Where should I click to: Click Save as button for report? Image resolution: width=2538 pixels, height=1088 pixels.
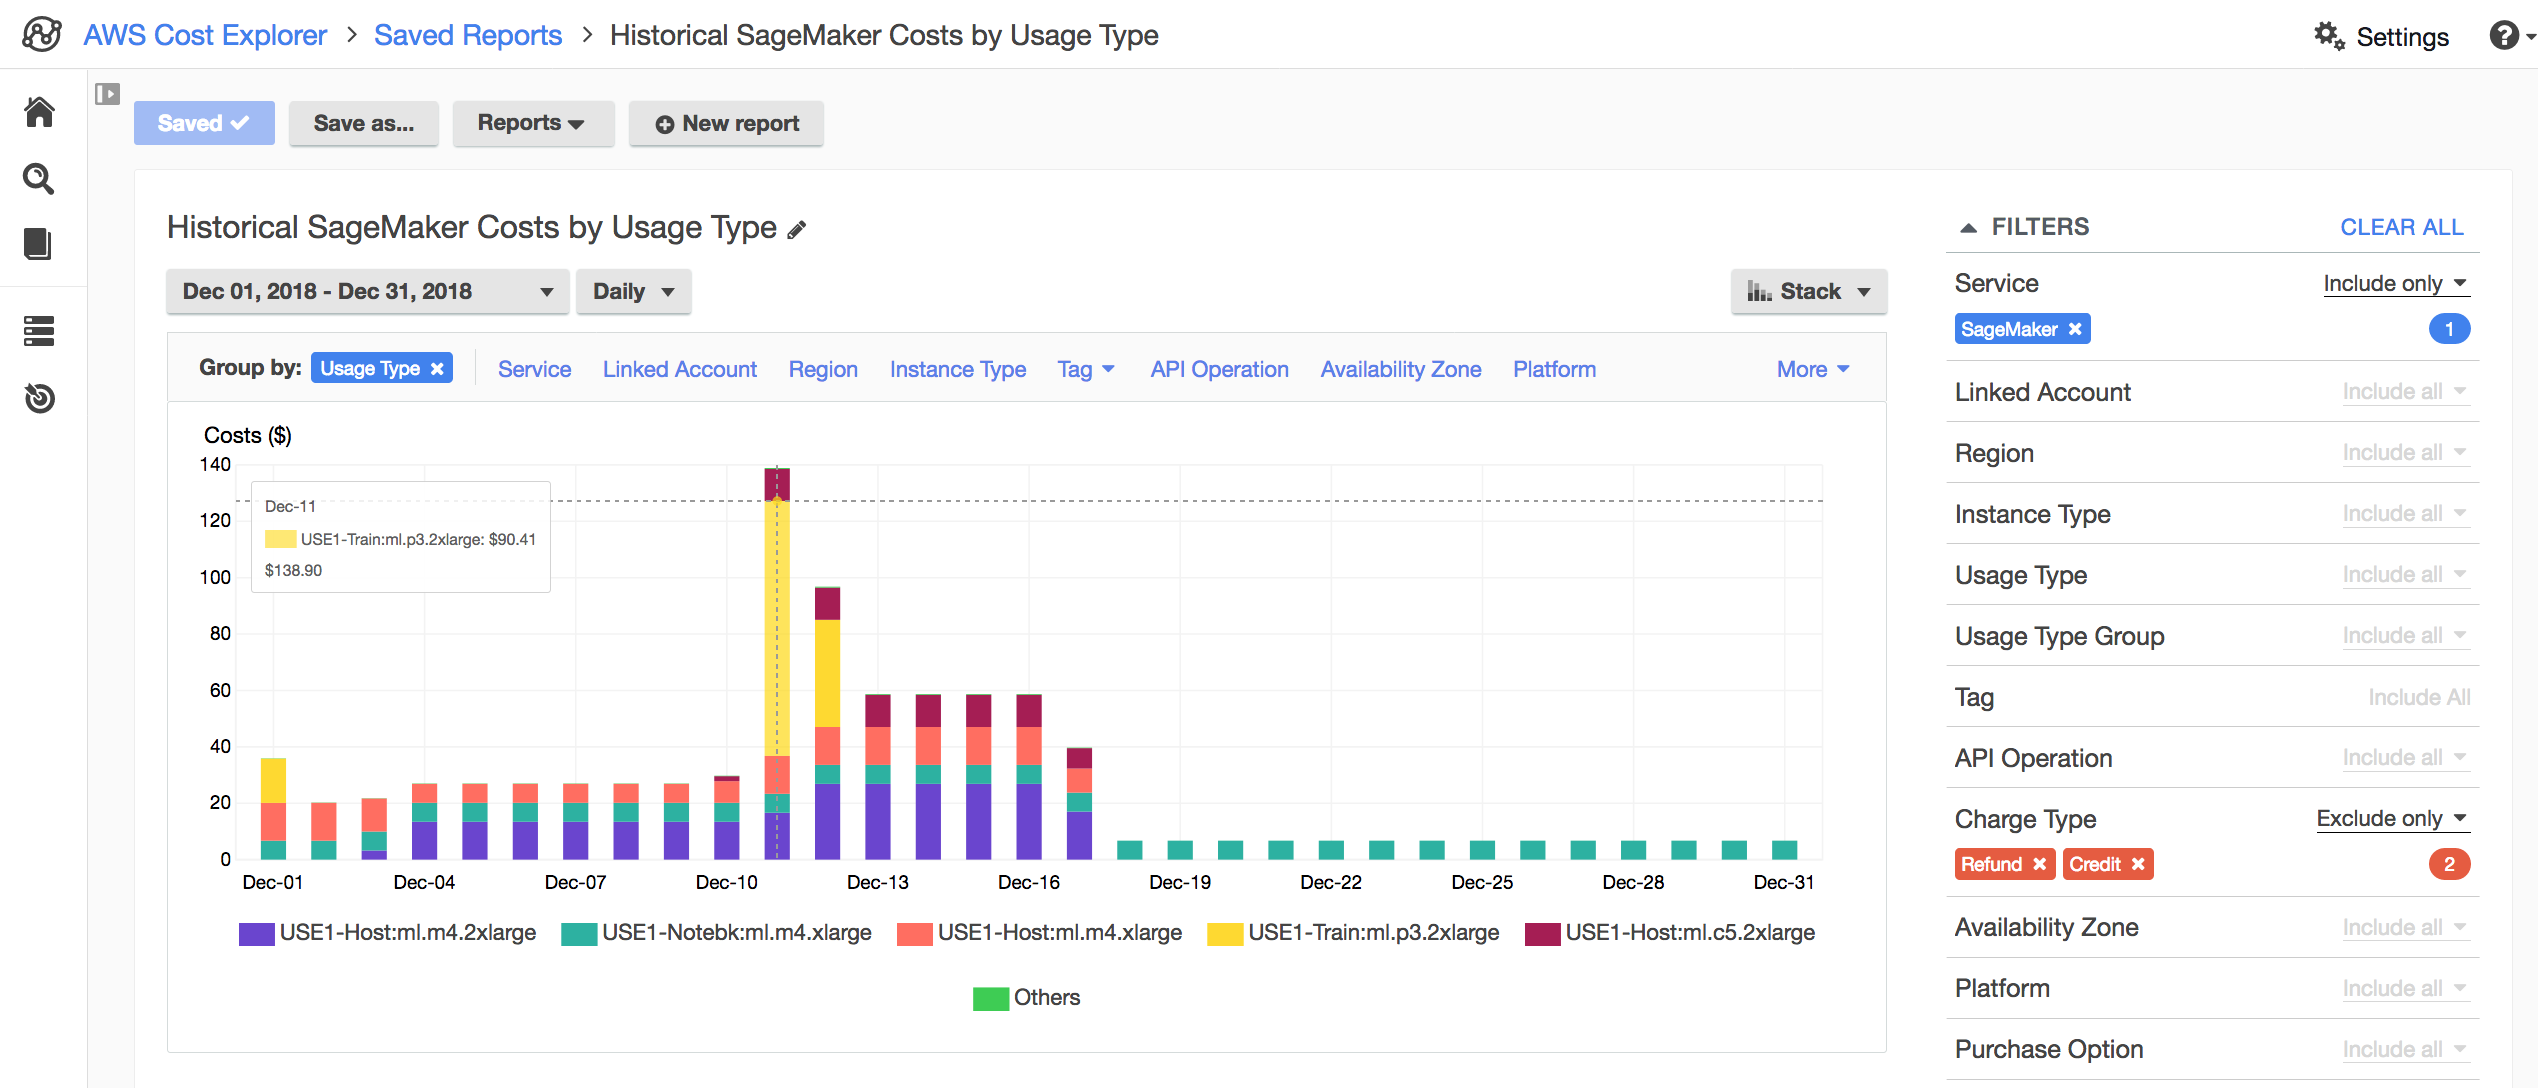click(x=361, y=123)
